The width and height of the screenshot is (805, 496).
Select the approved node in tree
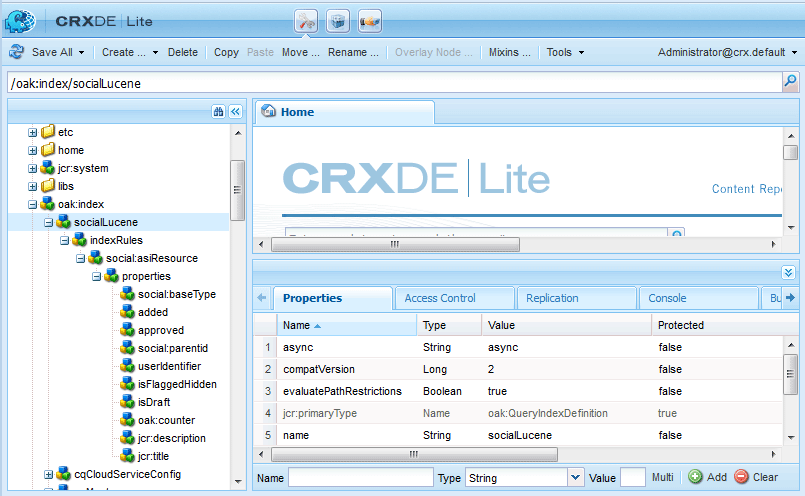161,330
